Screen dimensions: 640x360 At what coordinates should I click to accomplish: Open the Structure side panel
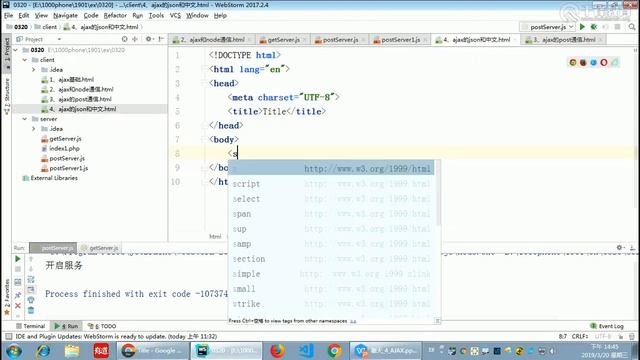click(7, 96)
